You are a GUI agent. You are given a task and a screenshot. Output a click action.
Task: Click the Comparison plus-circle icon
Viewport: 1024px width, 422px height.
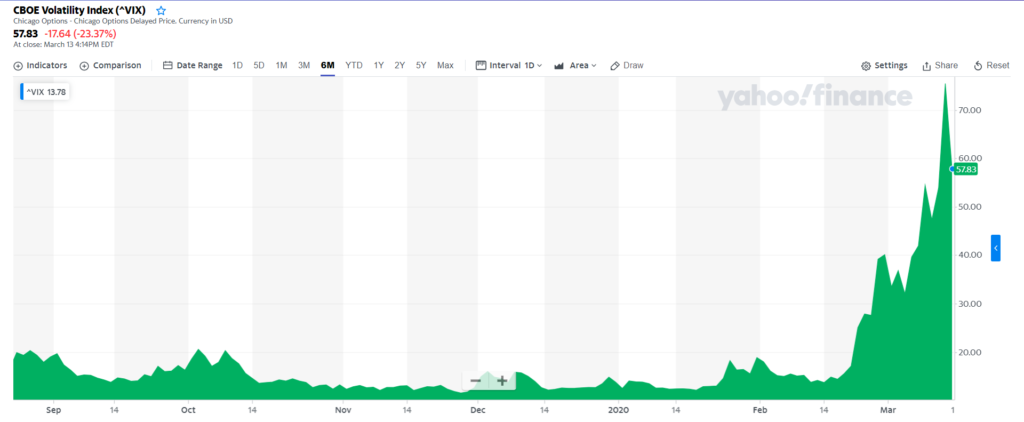click(84, 66)
